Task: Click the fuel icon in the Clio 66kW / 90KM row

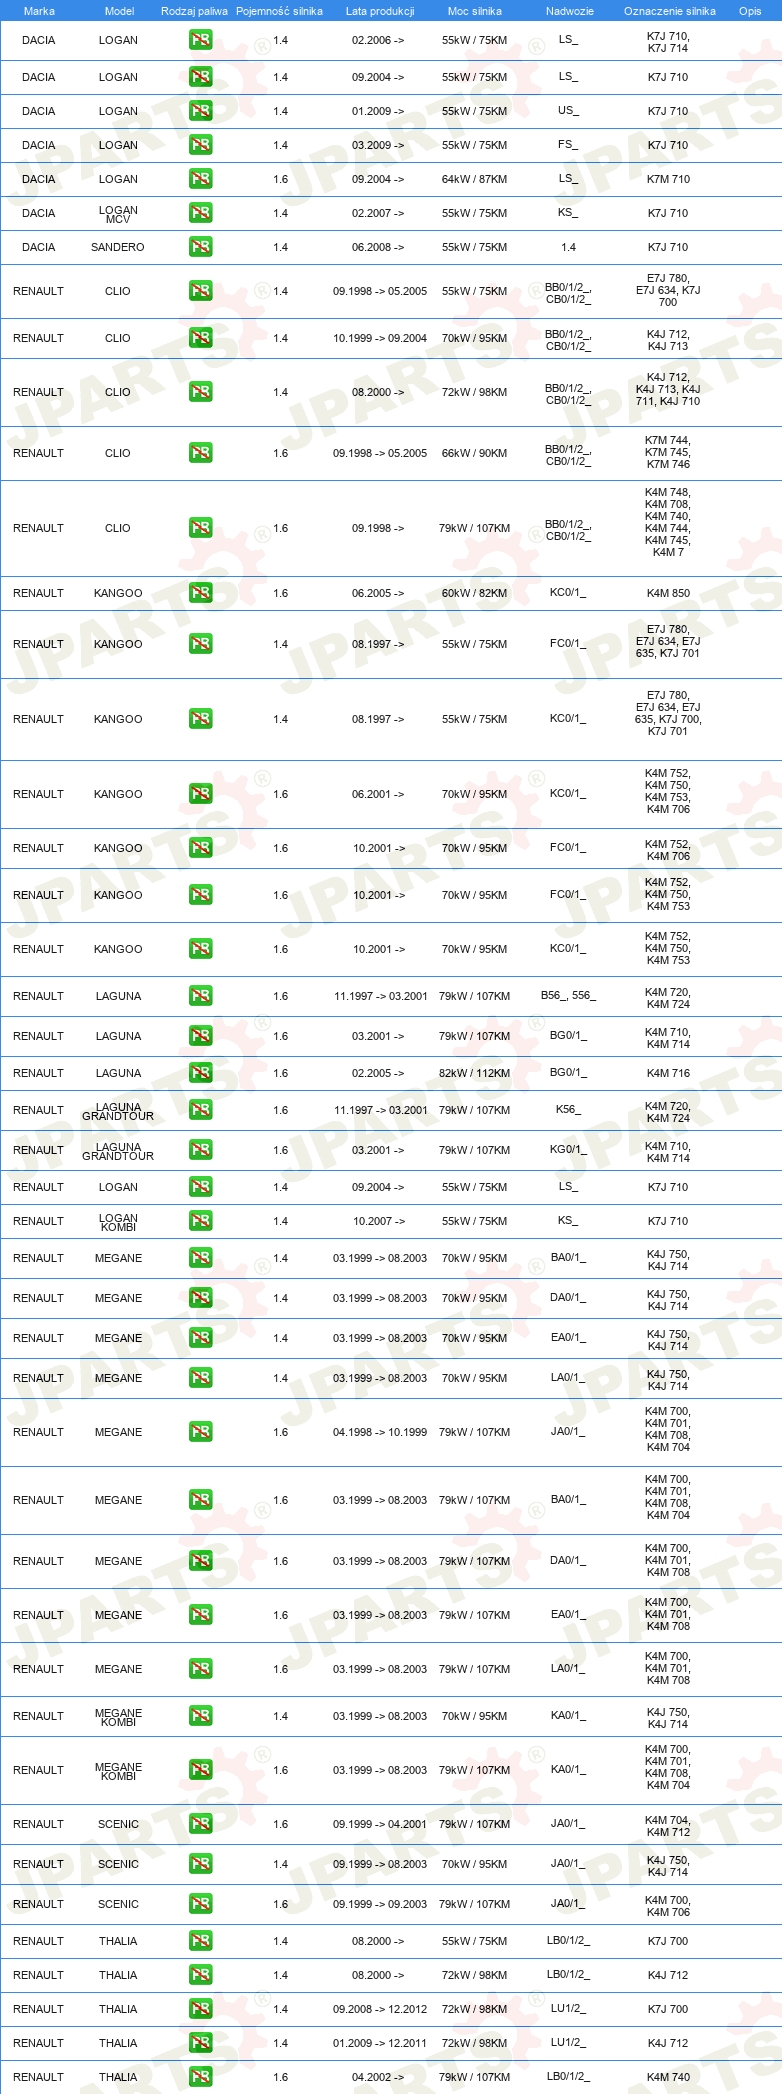Action: pyautogui.click(x=200, y=453)
